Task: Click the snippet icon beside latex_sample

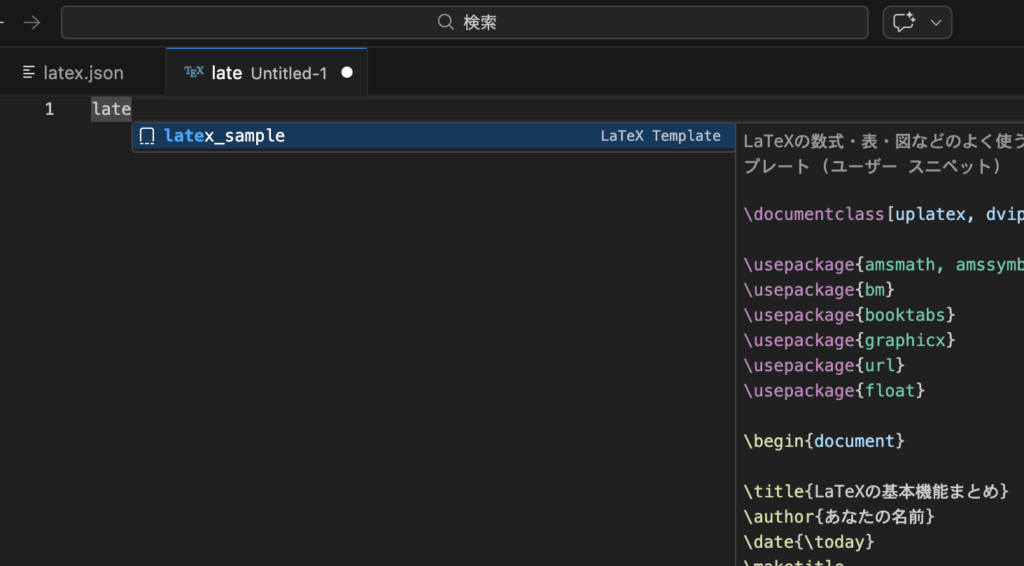Action: coord(147,136)
